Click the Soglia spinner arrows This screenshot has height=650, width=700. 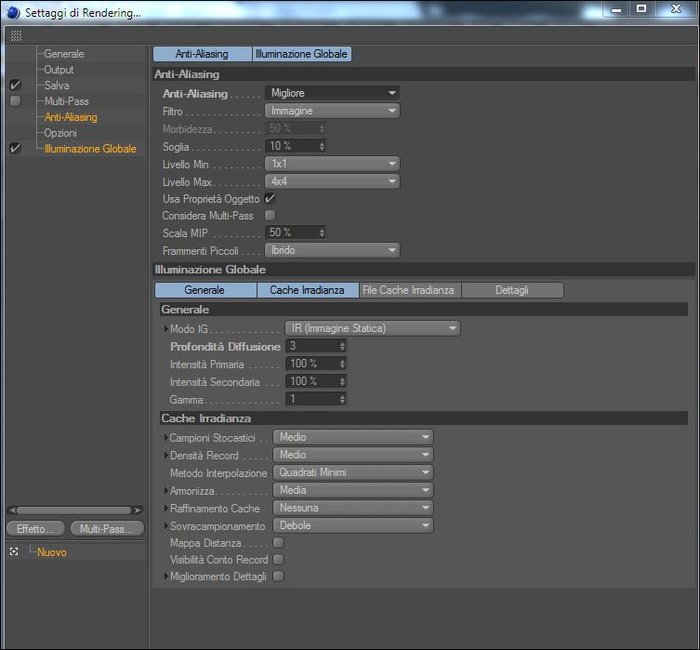[322, 146]
